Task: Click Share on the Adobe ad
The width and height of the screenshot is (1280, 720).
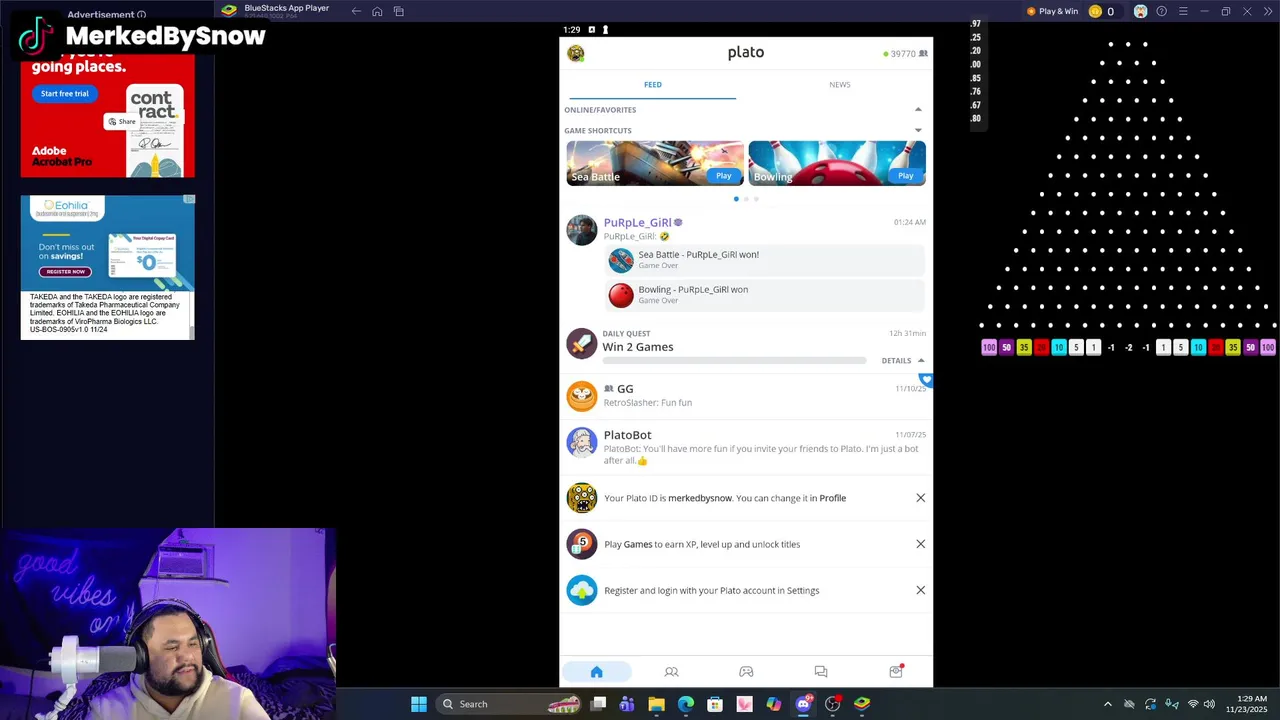Action: click(x=122, y=121)
